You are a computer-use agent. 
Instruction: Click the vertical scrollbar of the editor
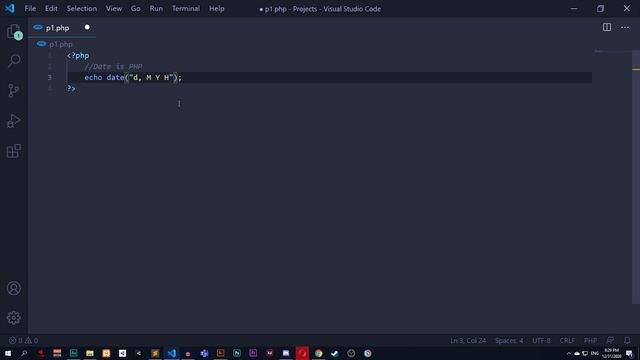[x=636, y=176]
